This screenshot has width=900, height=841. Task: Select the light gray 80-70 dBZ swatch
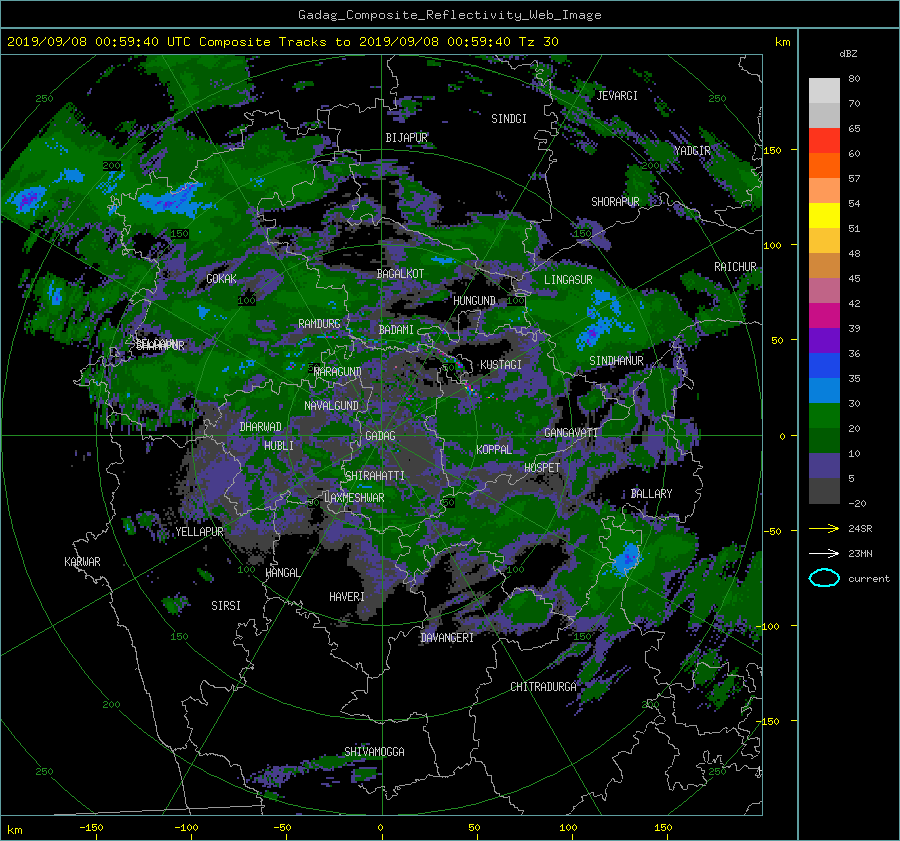coord(824,91)
